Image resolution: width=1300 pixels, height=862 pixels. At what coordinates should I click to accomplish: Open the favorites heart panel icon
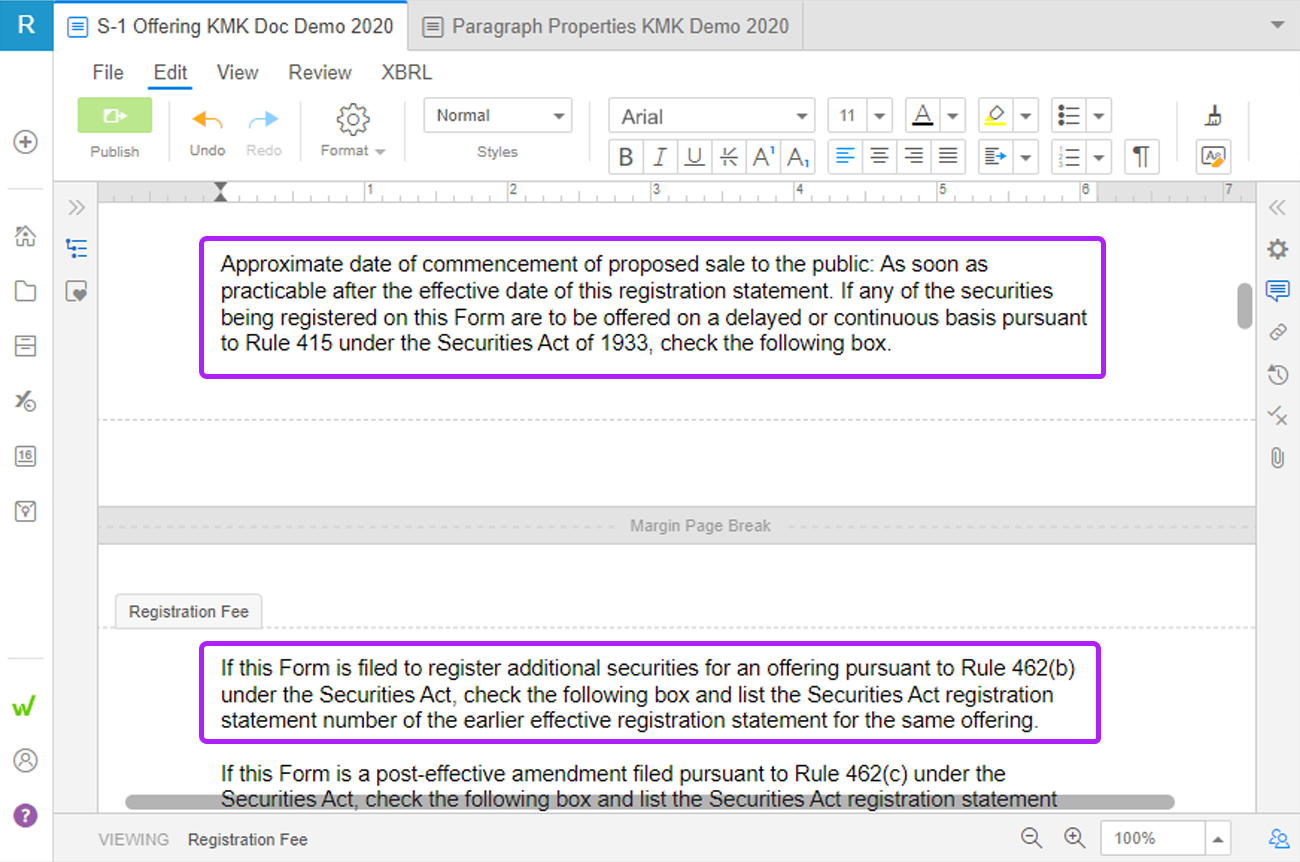point(76,291)
